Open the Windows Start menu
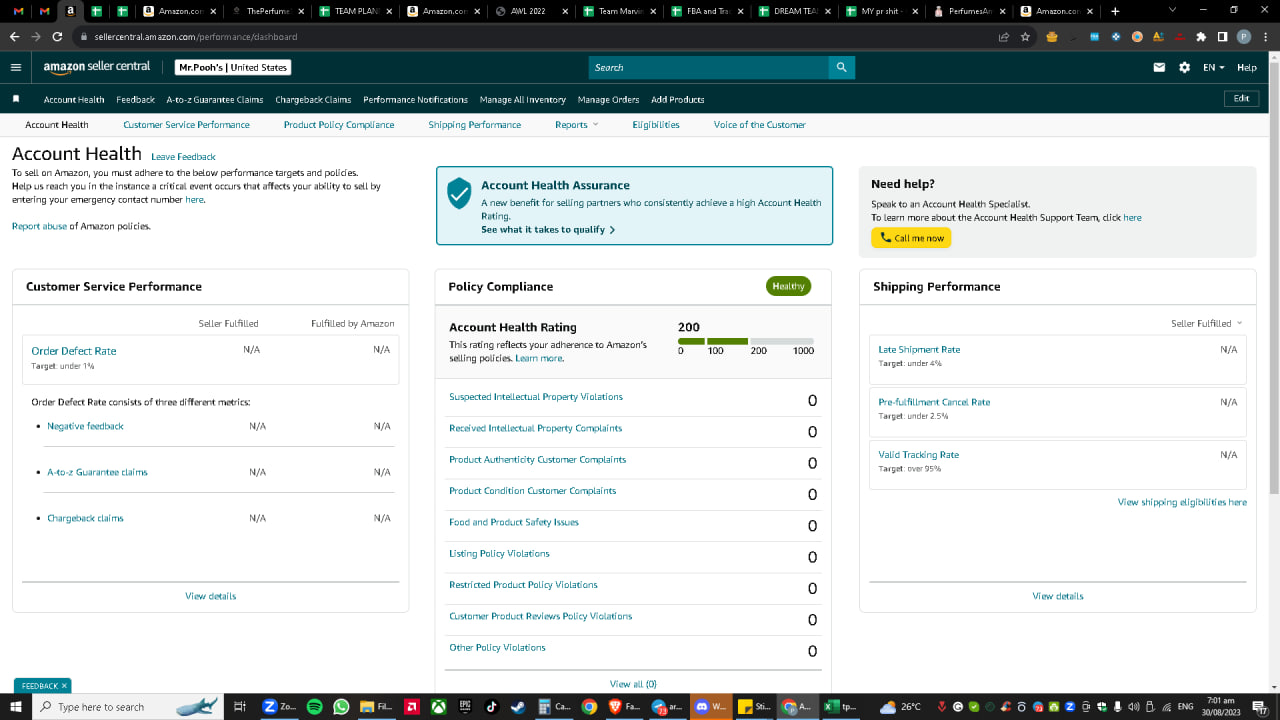This screenshot has width=1280, height=720. pos(15,706)
